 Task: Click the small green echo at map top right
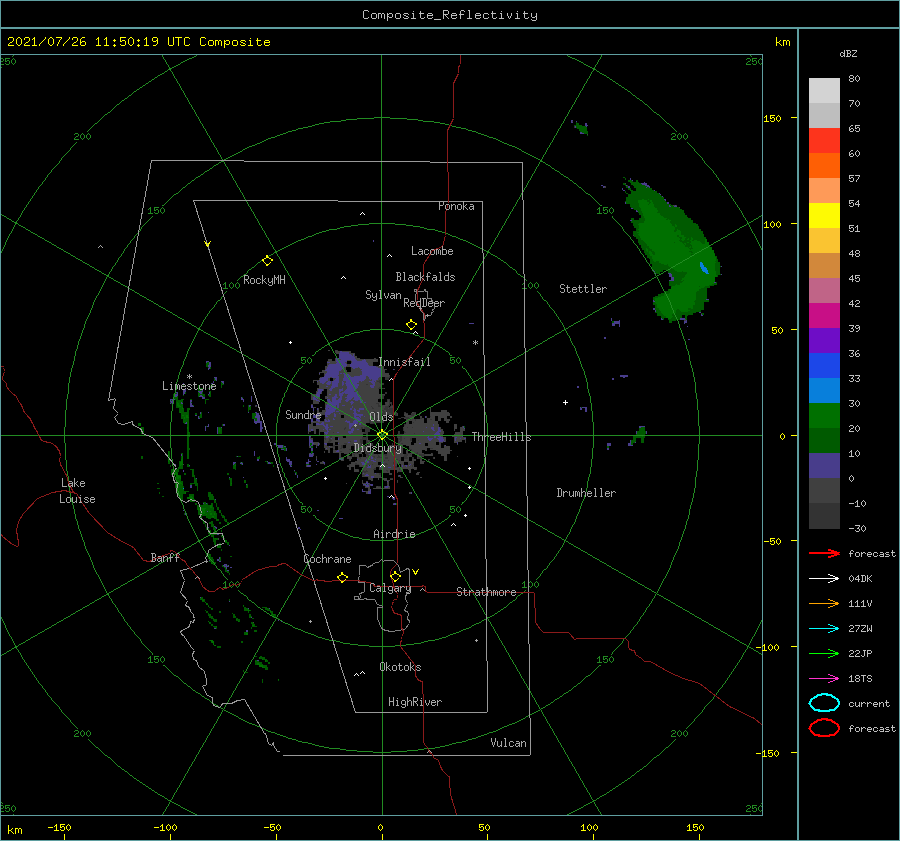pos(581,128)
